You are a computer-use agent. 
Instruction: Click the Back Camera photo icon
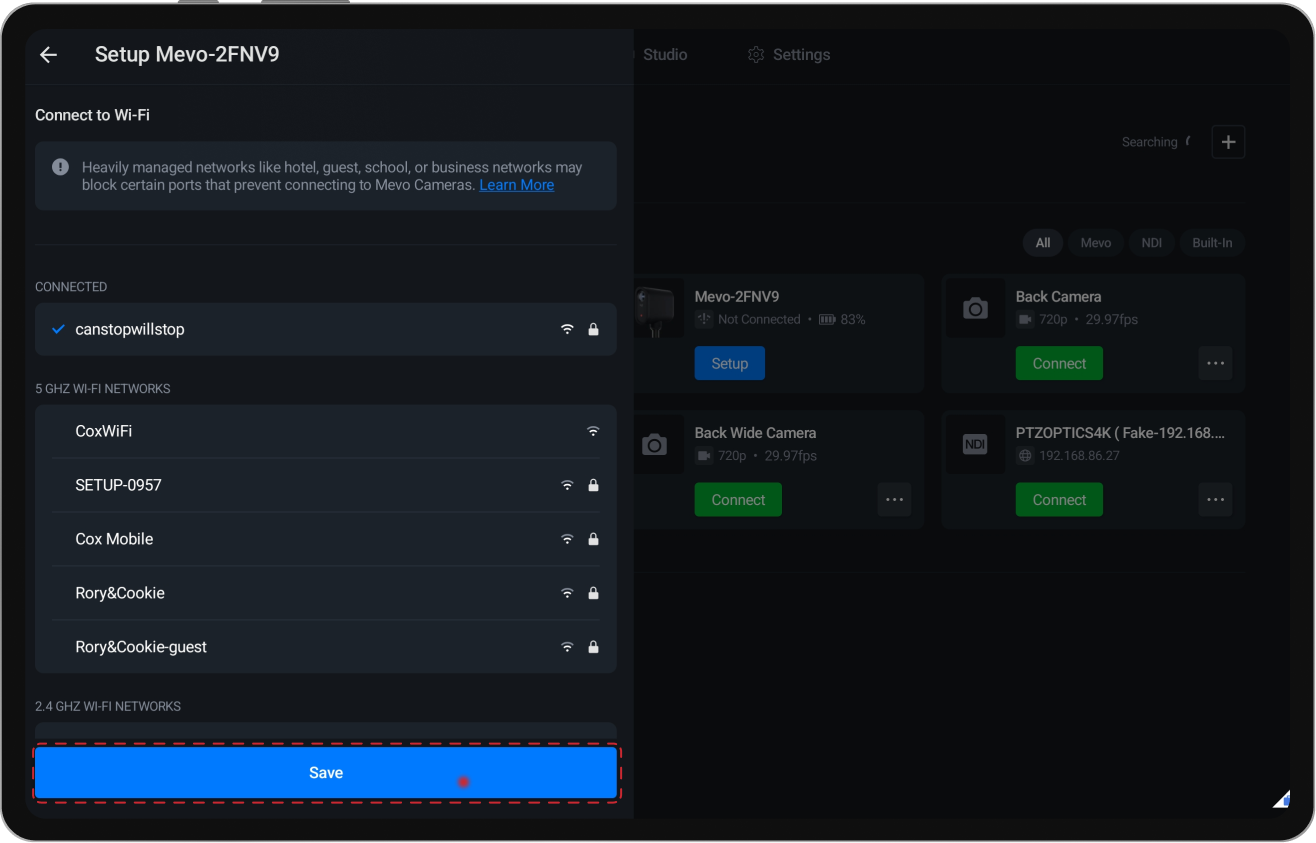(975, 309)
